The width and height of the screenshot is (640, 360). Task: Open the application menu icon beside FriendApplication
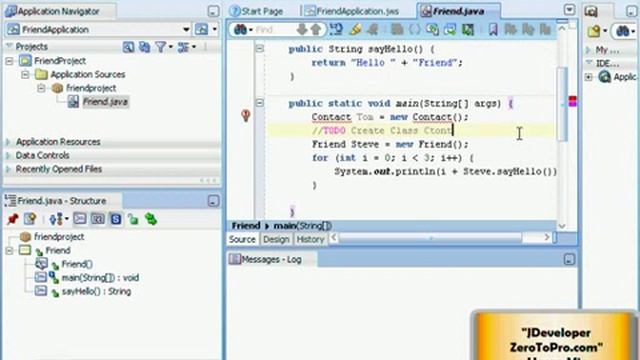click(x=202, y=29)
